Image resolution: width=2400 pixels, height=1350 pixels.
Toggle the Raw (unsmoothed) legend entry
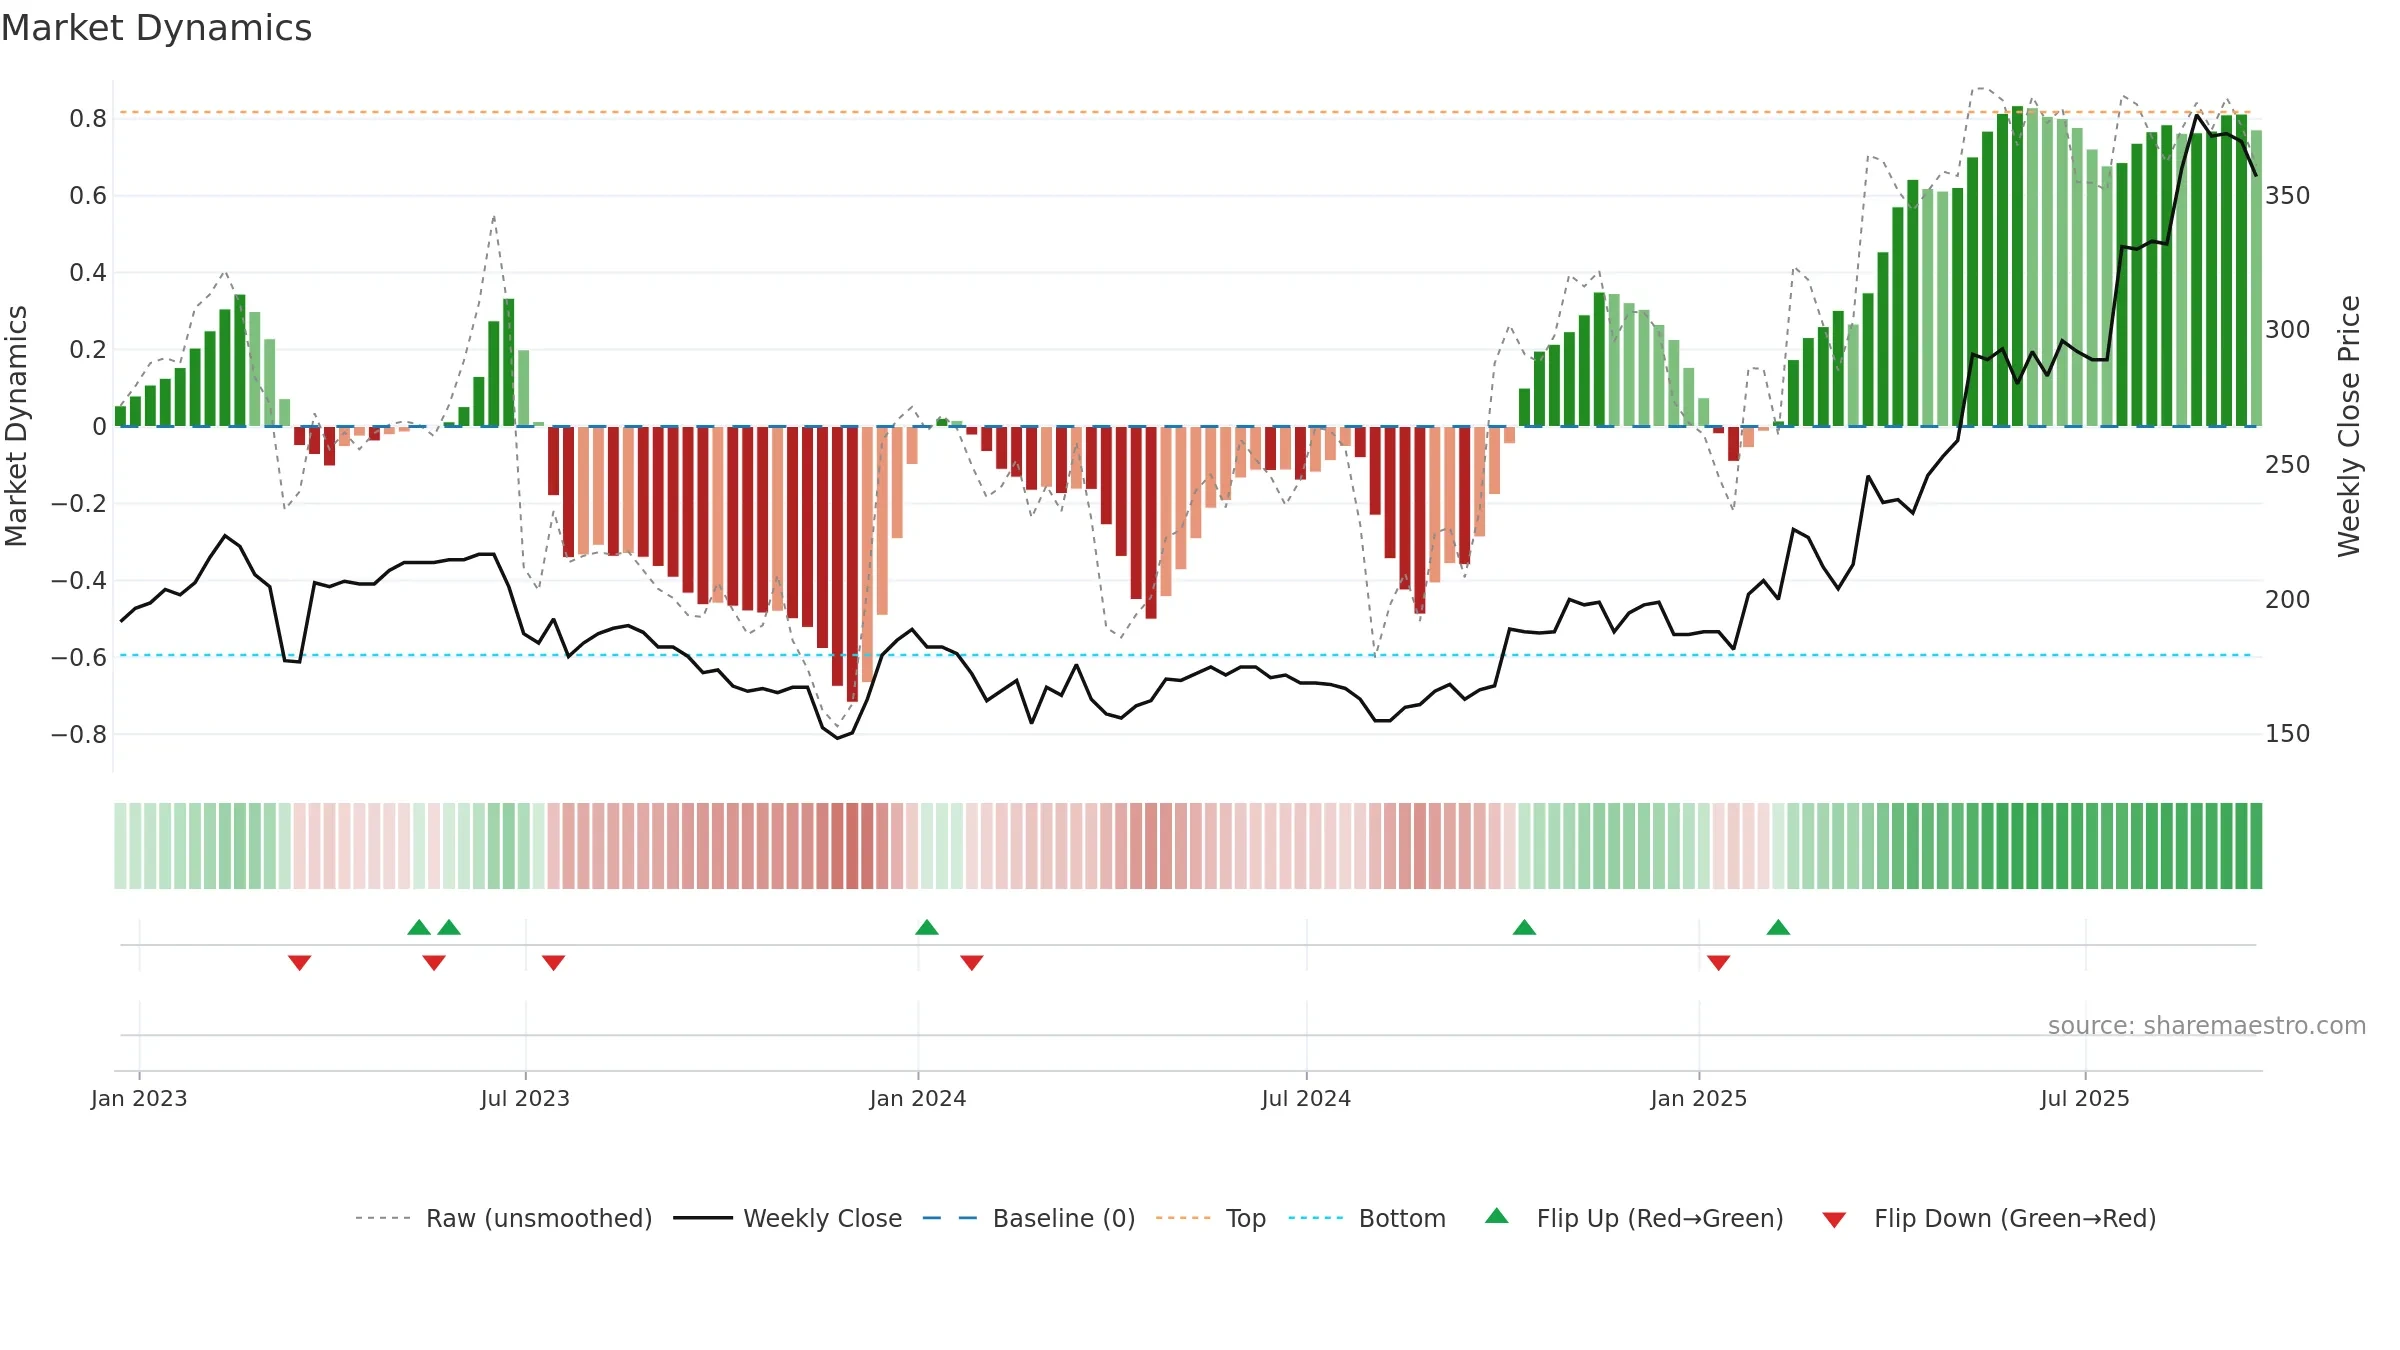(x=504, y=1218)
